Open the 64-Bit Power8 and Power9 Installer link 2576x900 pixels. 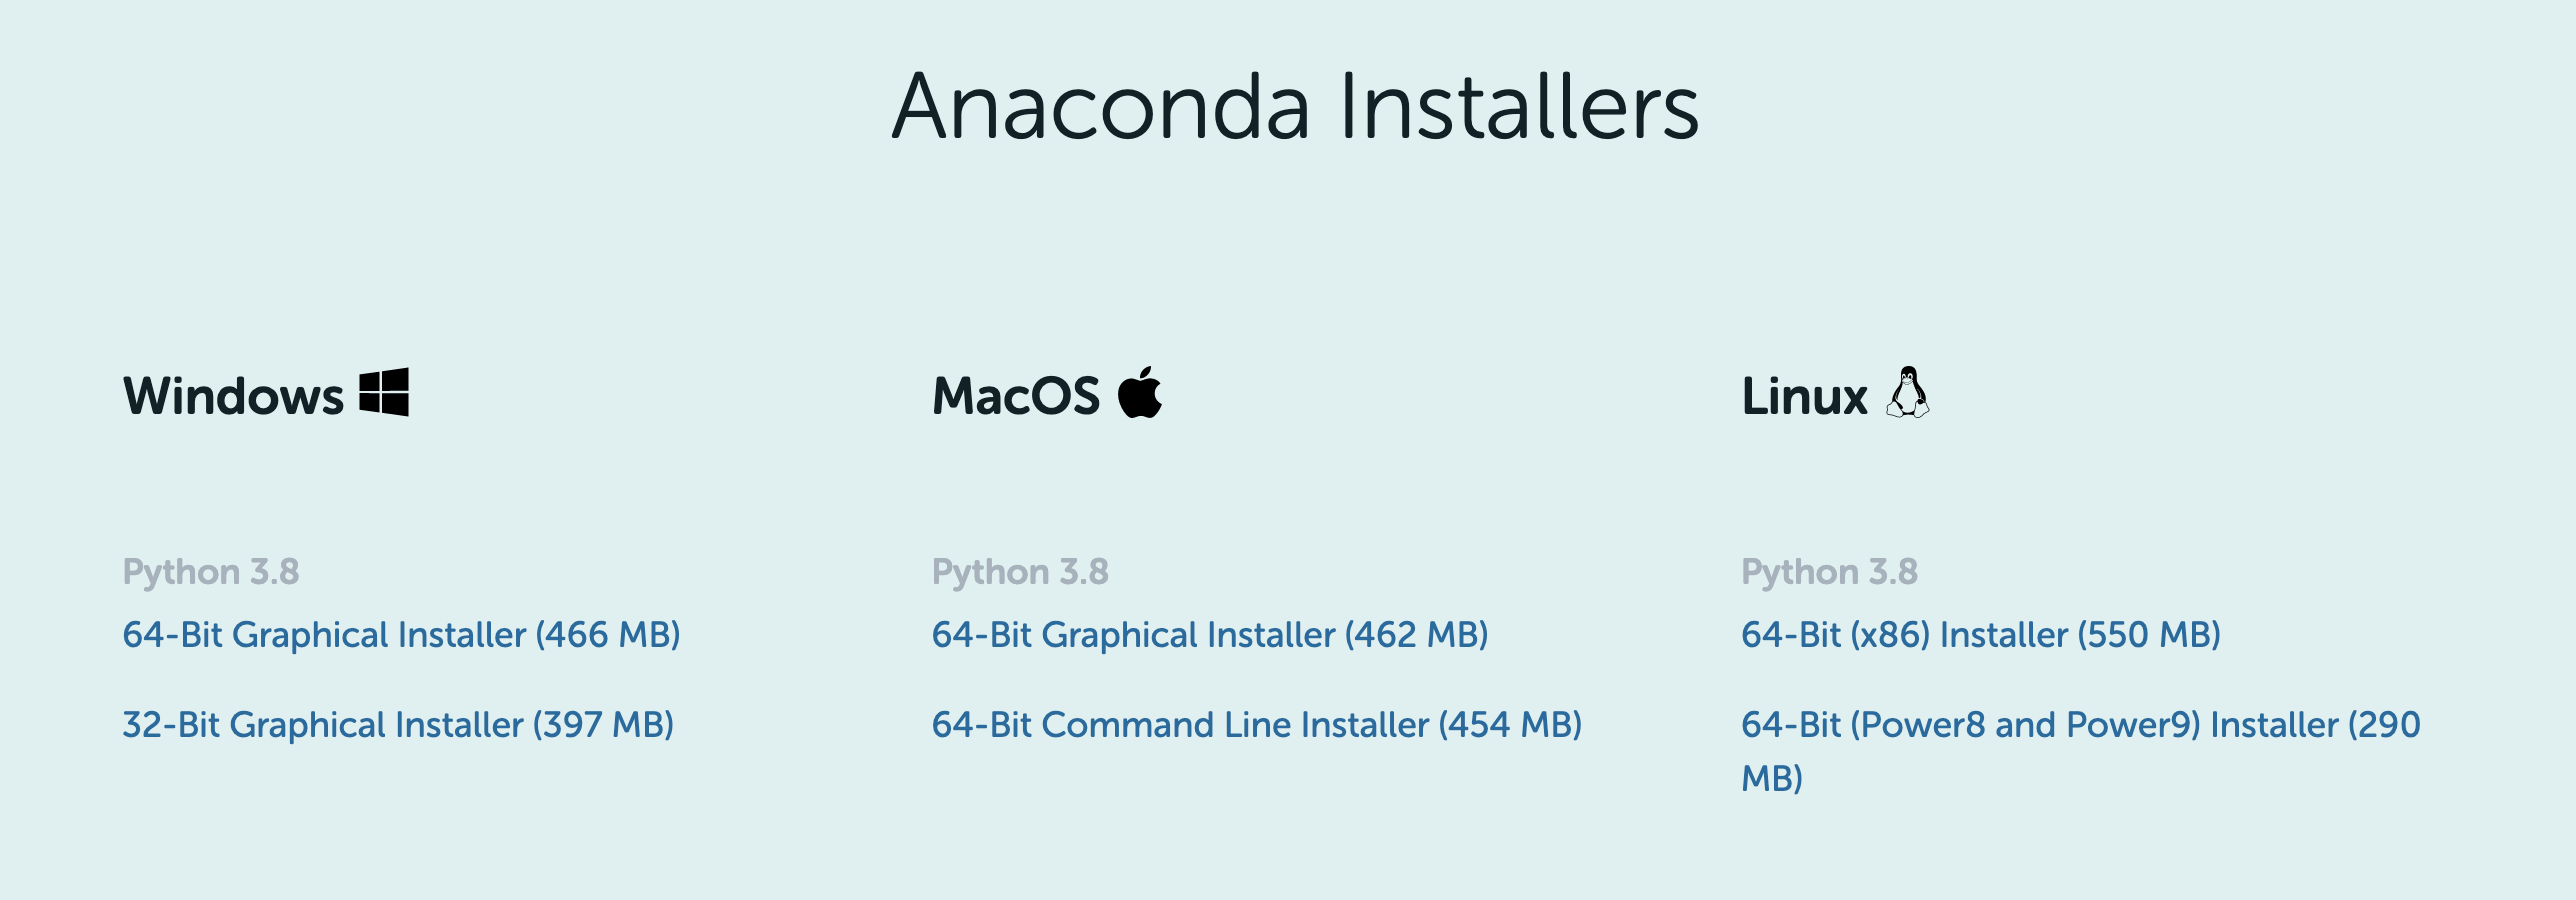click(x=2081, y=725)
